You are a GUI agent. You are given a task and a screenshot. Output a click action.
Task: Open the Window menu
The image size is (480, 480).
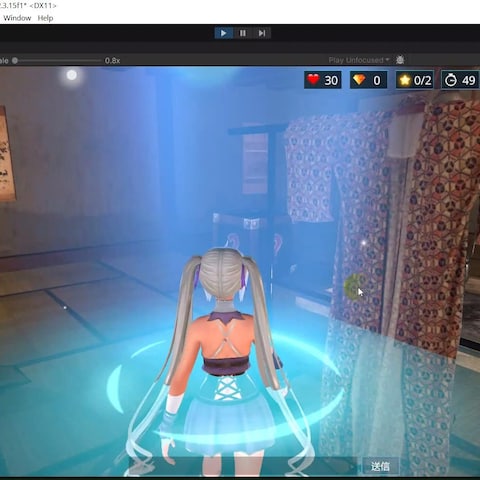point(17,18)
